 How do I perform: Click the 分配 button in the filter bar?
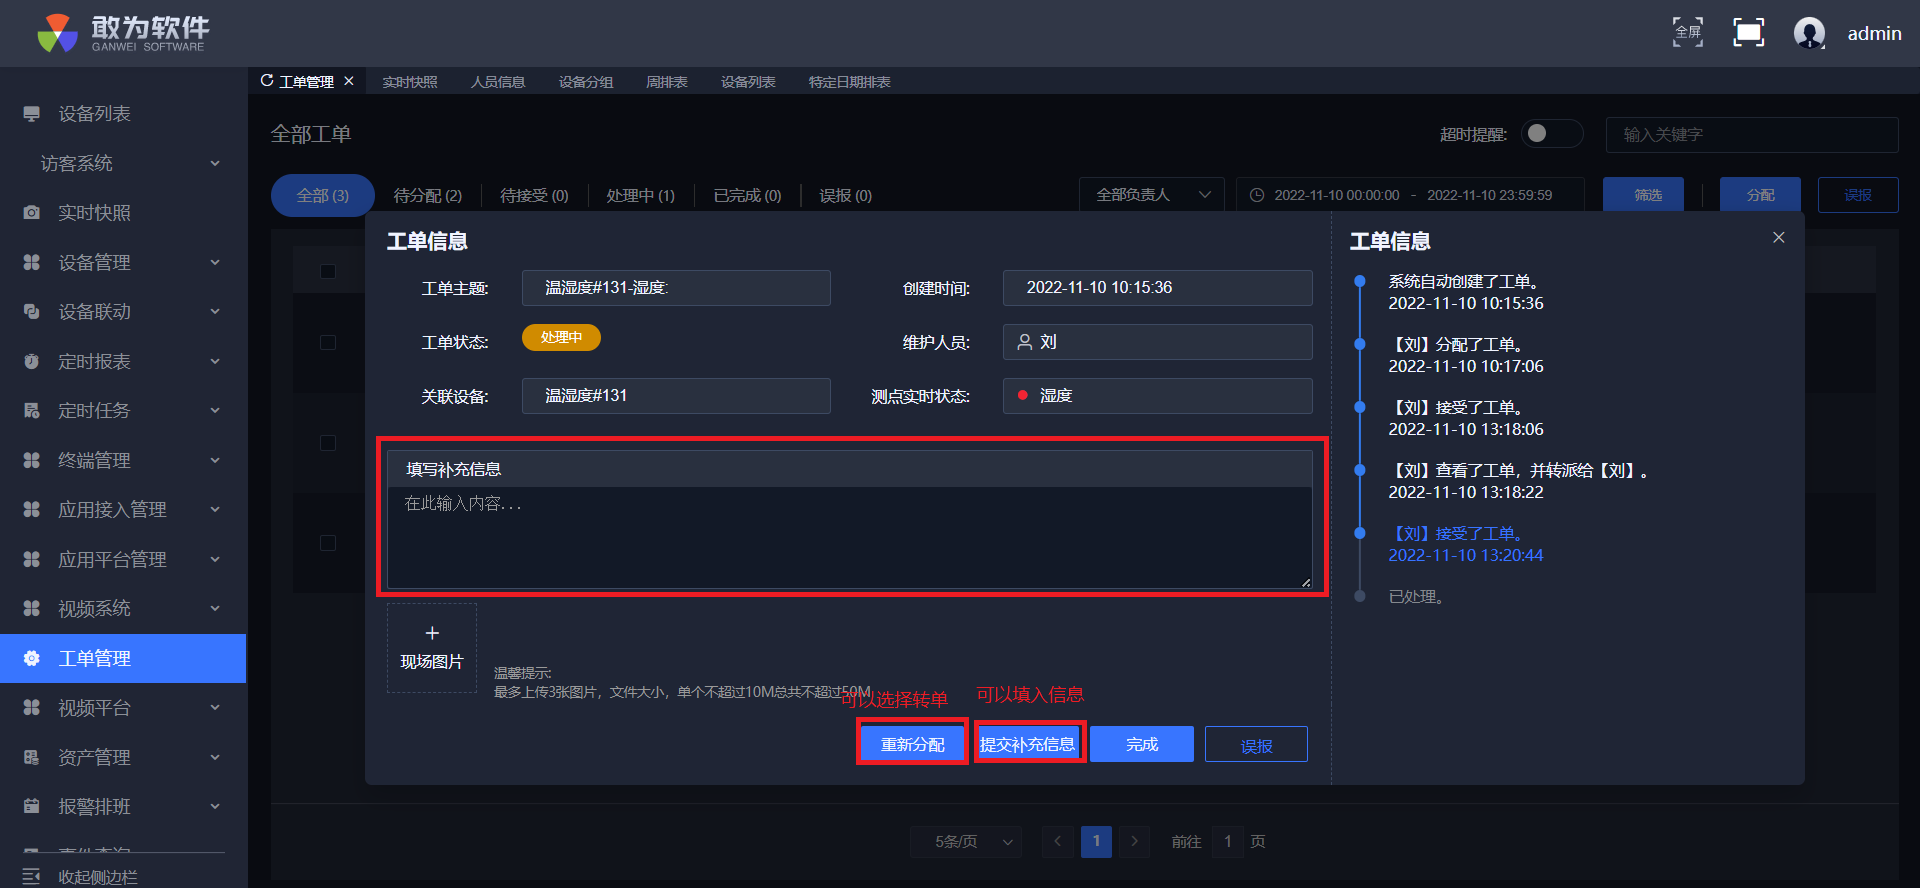point(1761,195)
